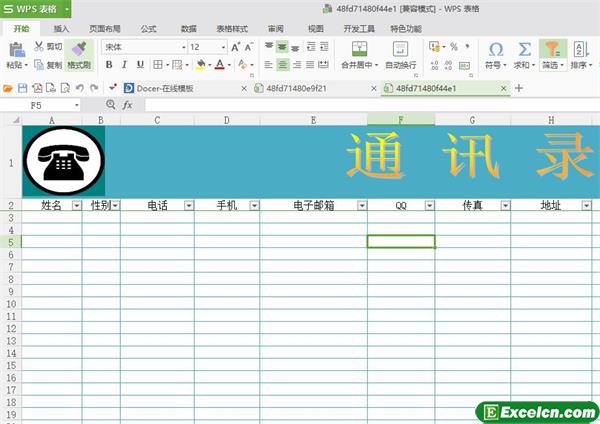Click the open folder quick icon
Image resolution: width=600 pixels, height=424 pixels.
point(8,88)
